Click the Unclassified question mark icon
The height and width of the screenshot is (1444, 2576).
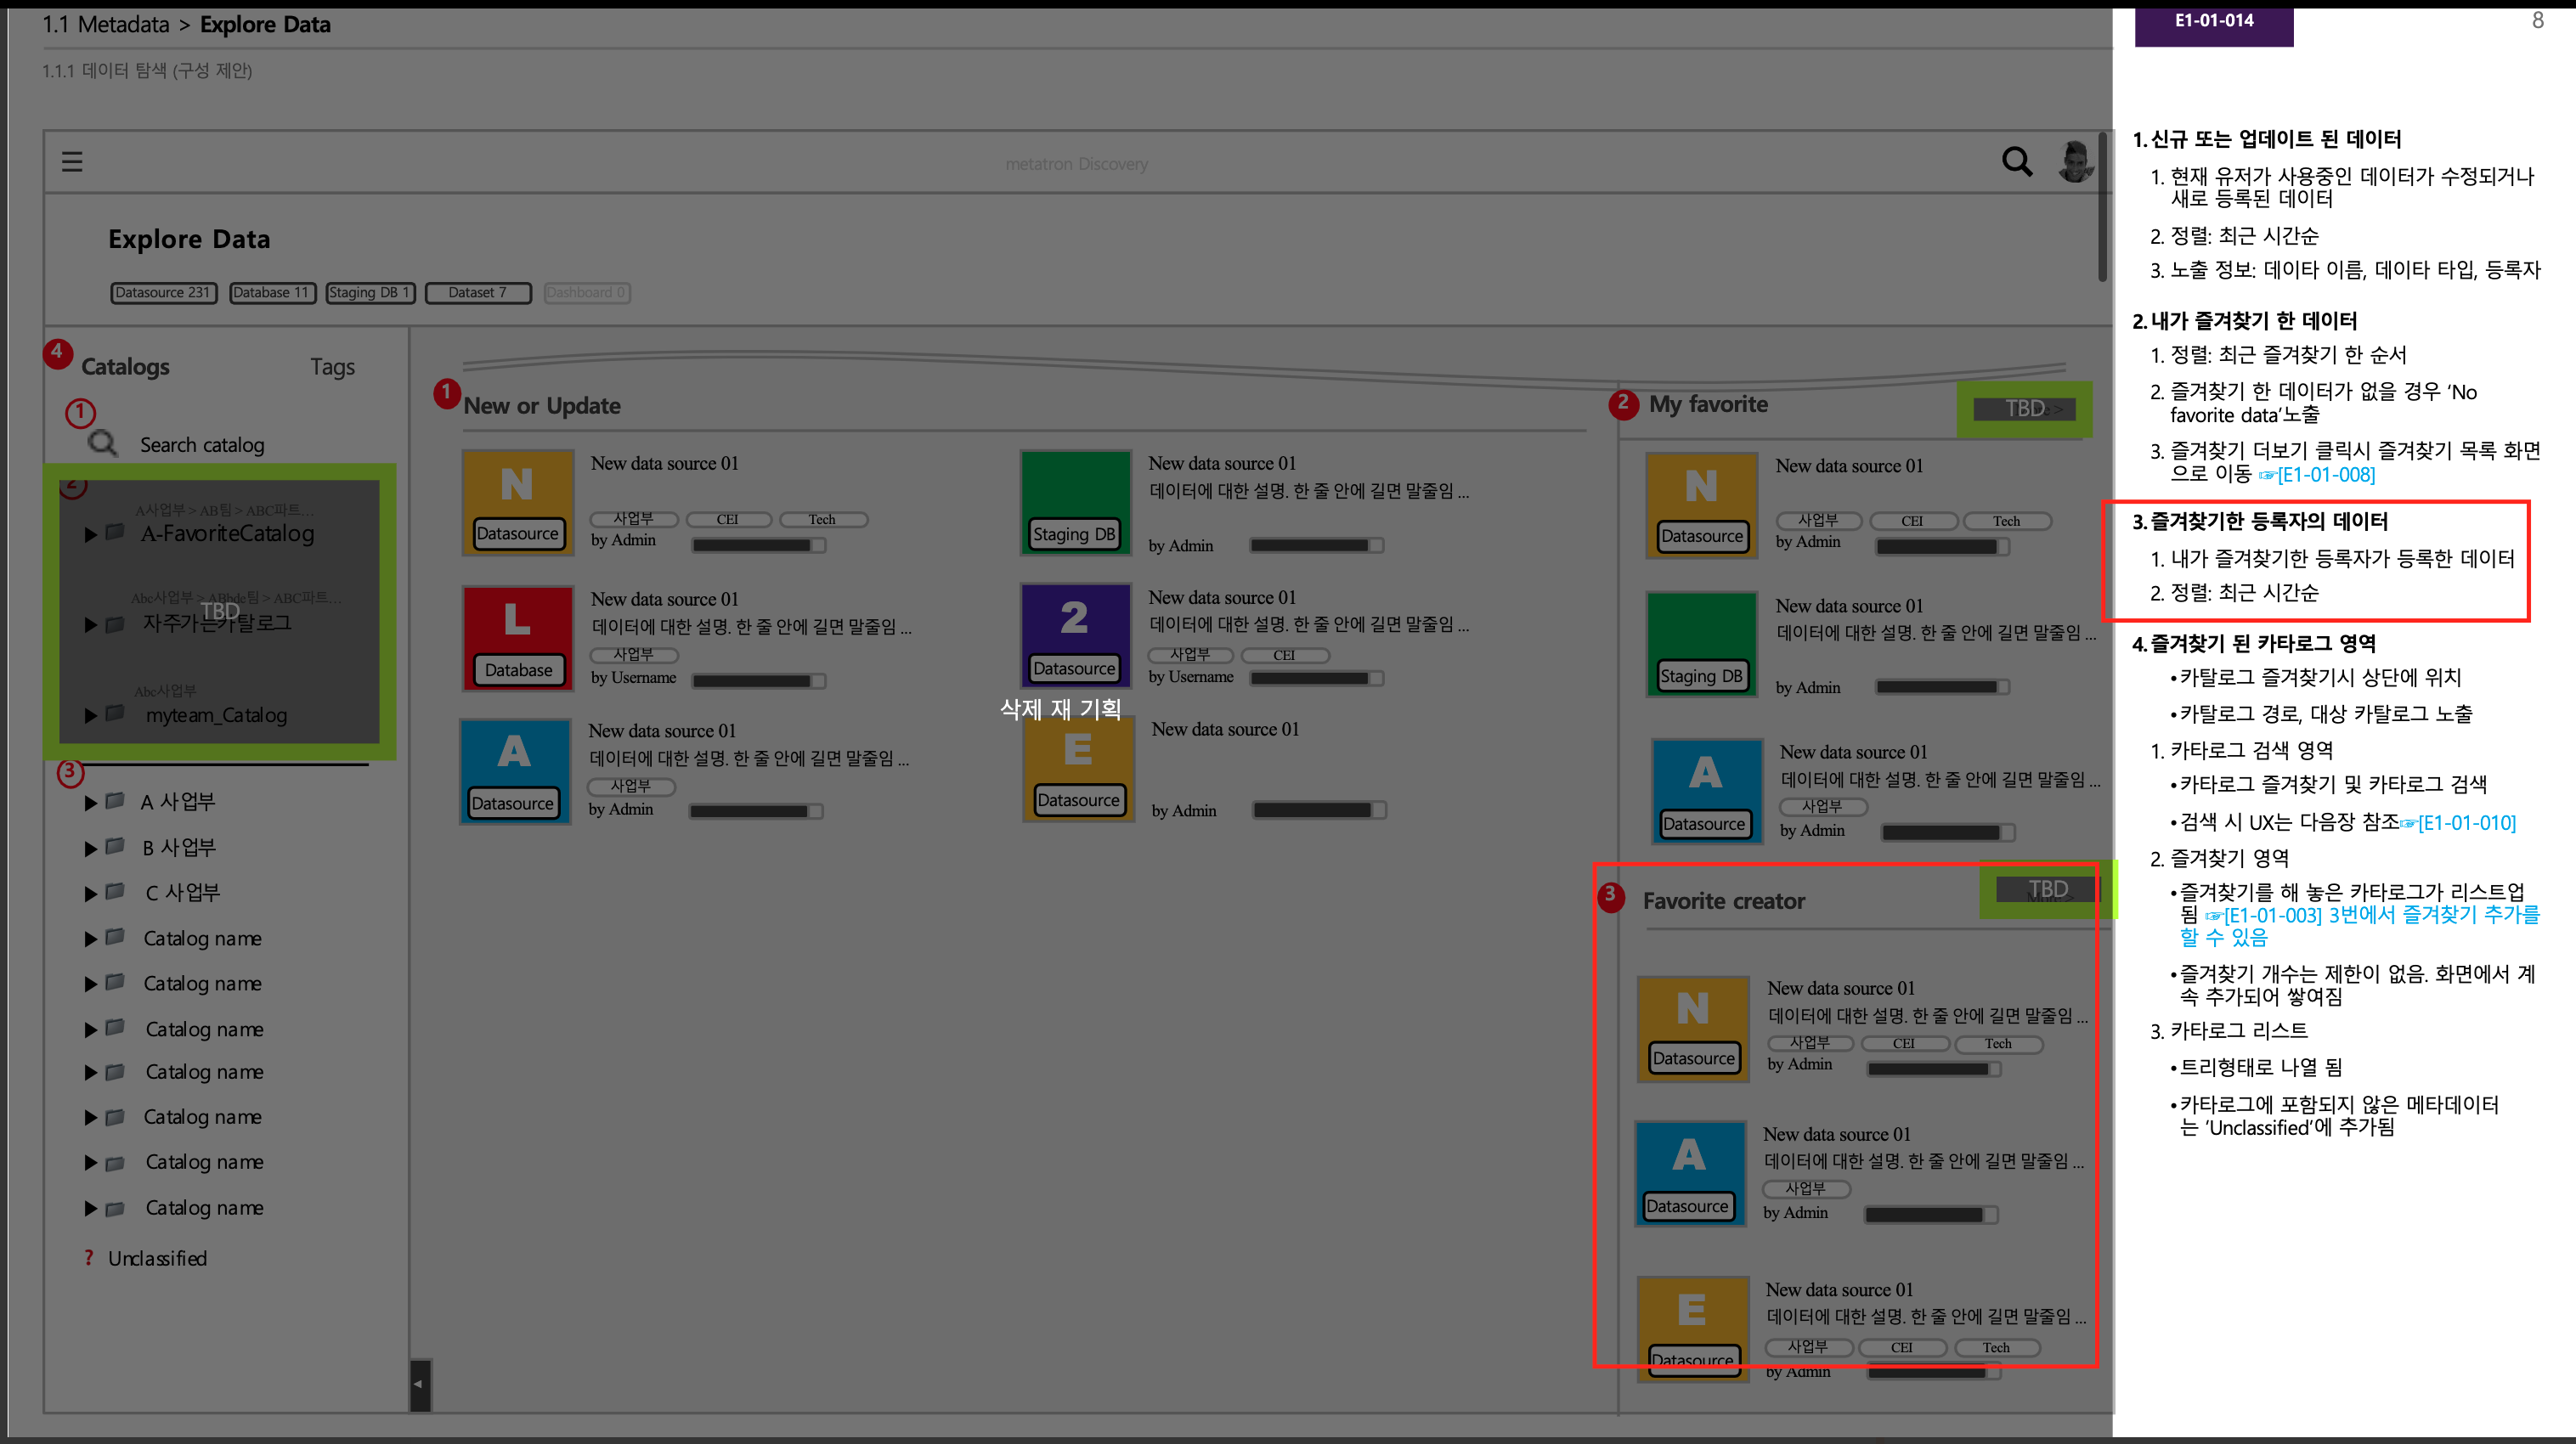tap(88, 1257)
